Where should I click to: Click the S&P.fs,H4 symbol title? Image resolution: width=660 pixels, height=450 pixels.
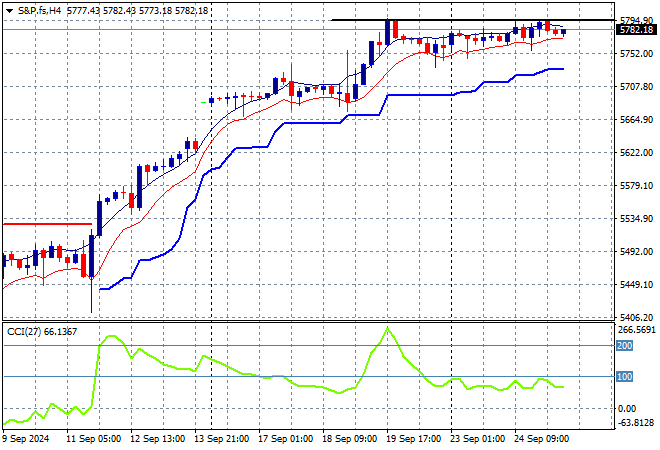(39, 9)
